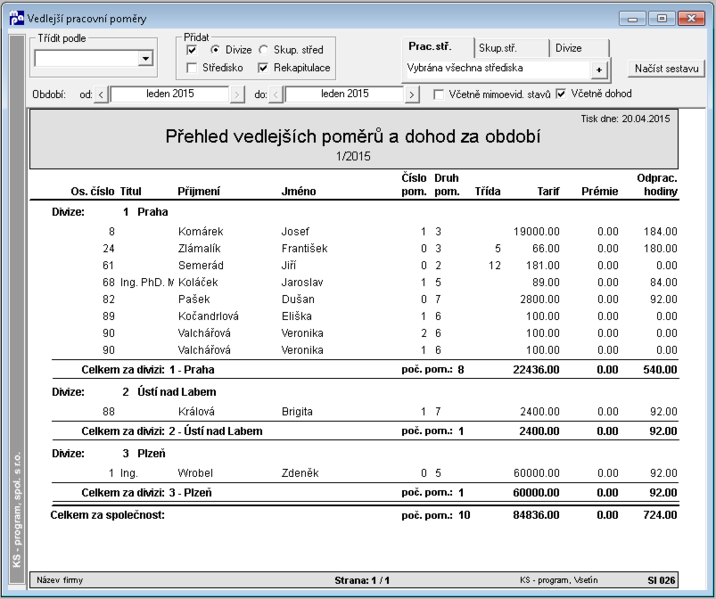Viewport: 716px width, 599px height.
Task: Switch to the Skup.stř. tab
Action: tap(511, 48)
